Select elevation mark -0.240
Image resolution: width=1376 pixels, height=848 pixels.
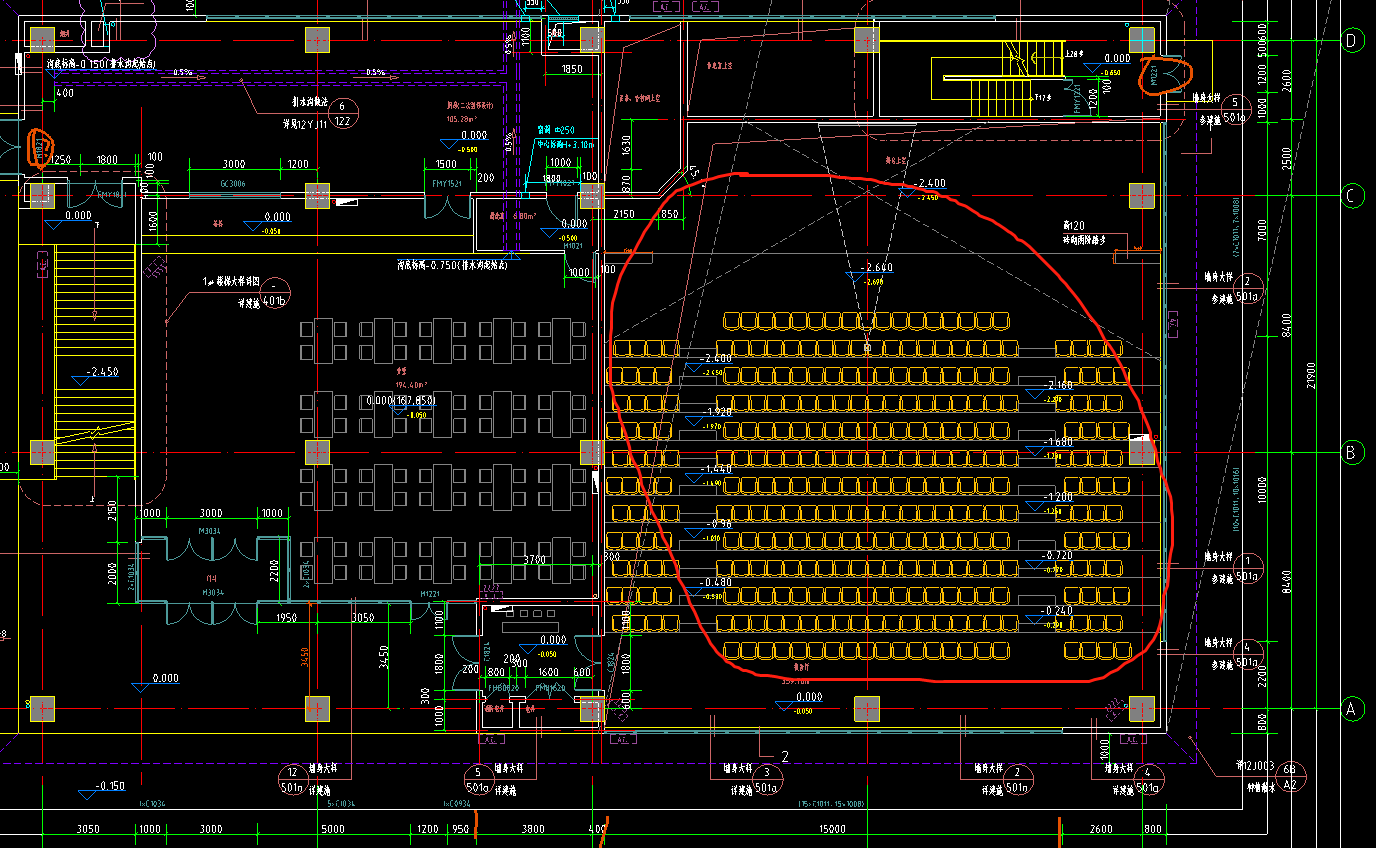(1056, 610)
